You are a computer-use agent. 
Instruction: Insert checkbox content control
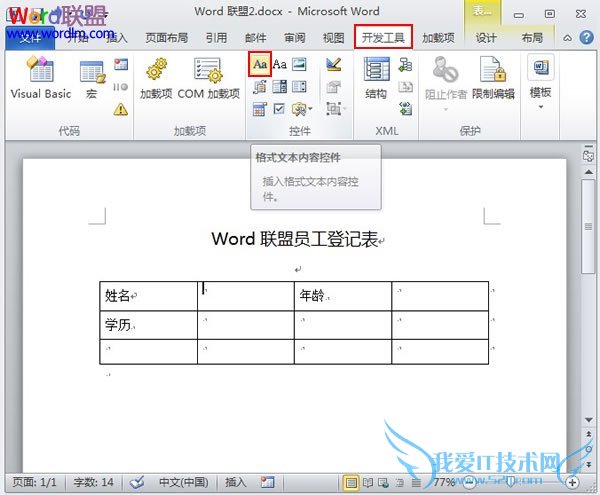(x=279, y=109)
